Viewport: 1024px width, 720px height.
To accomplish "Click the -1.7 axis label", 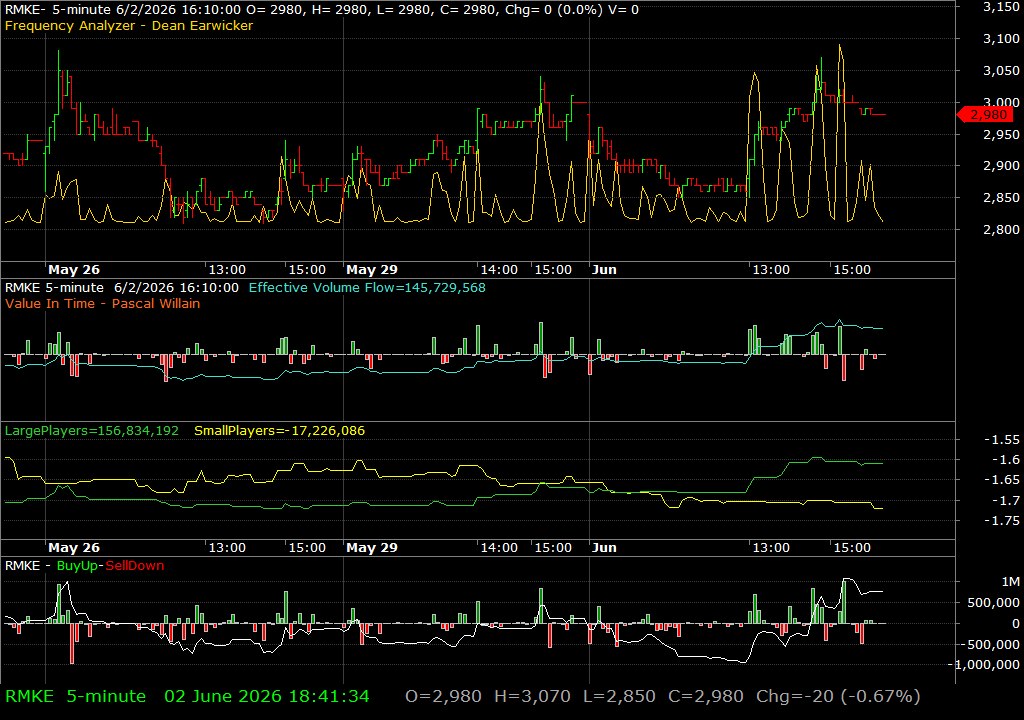I will (x=1005, y=500).
